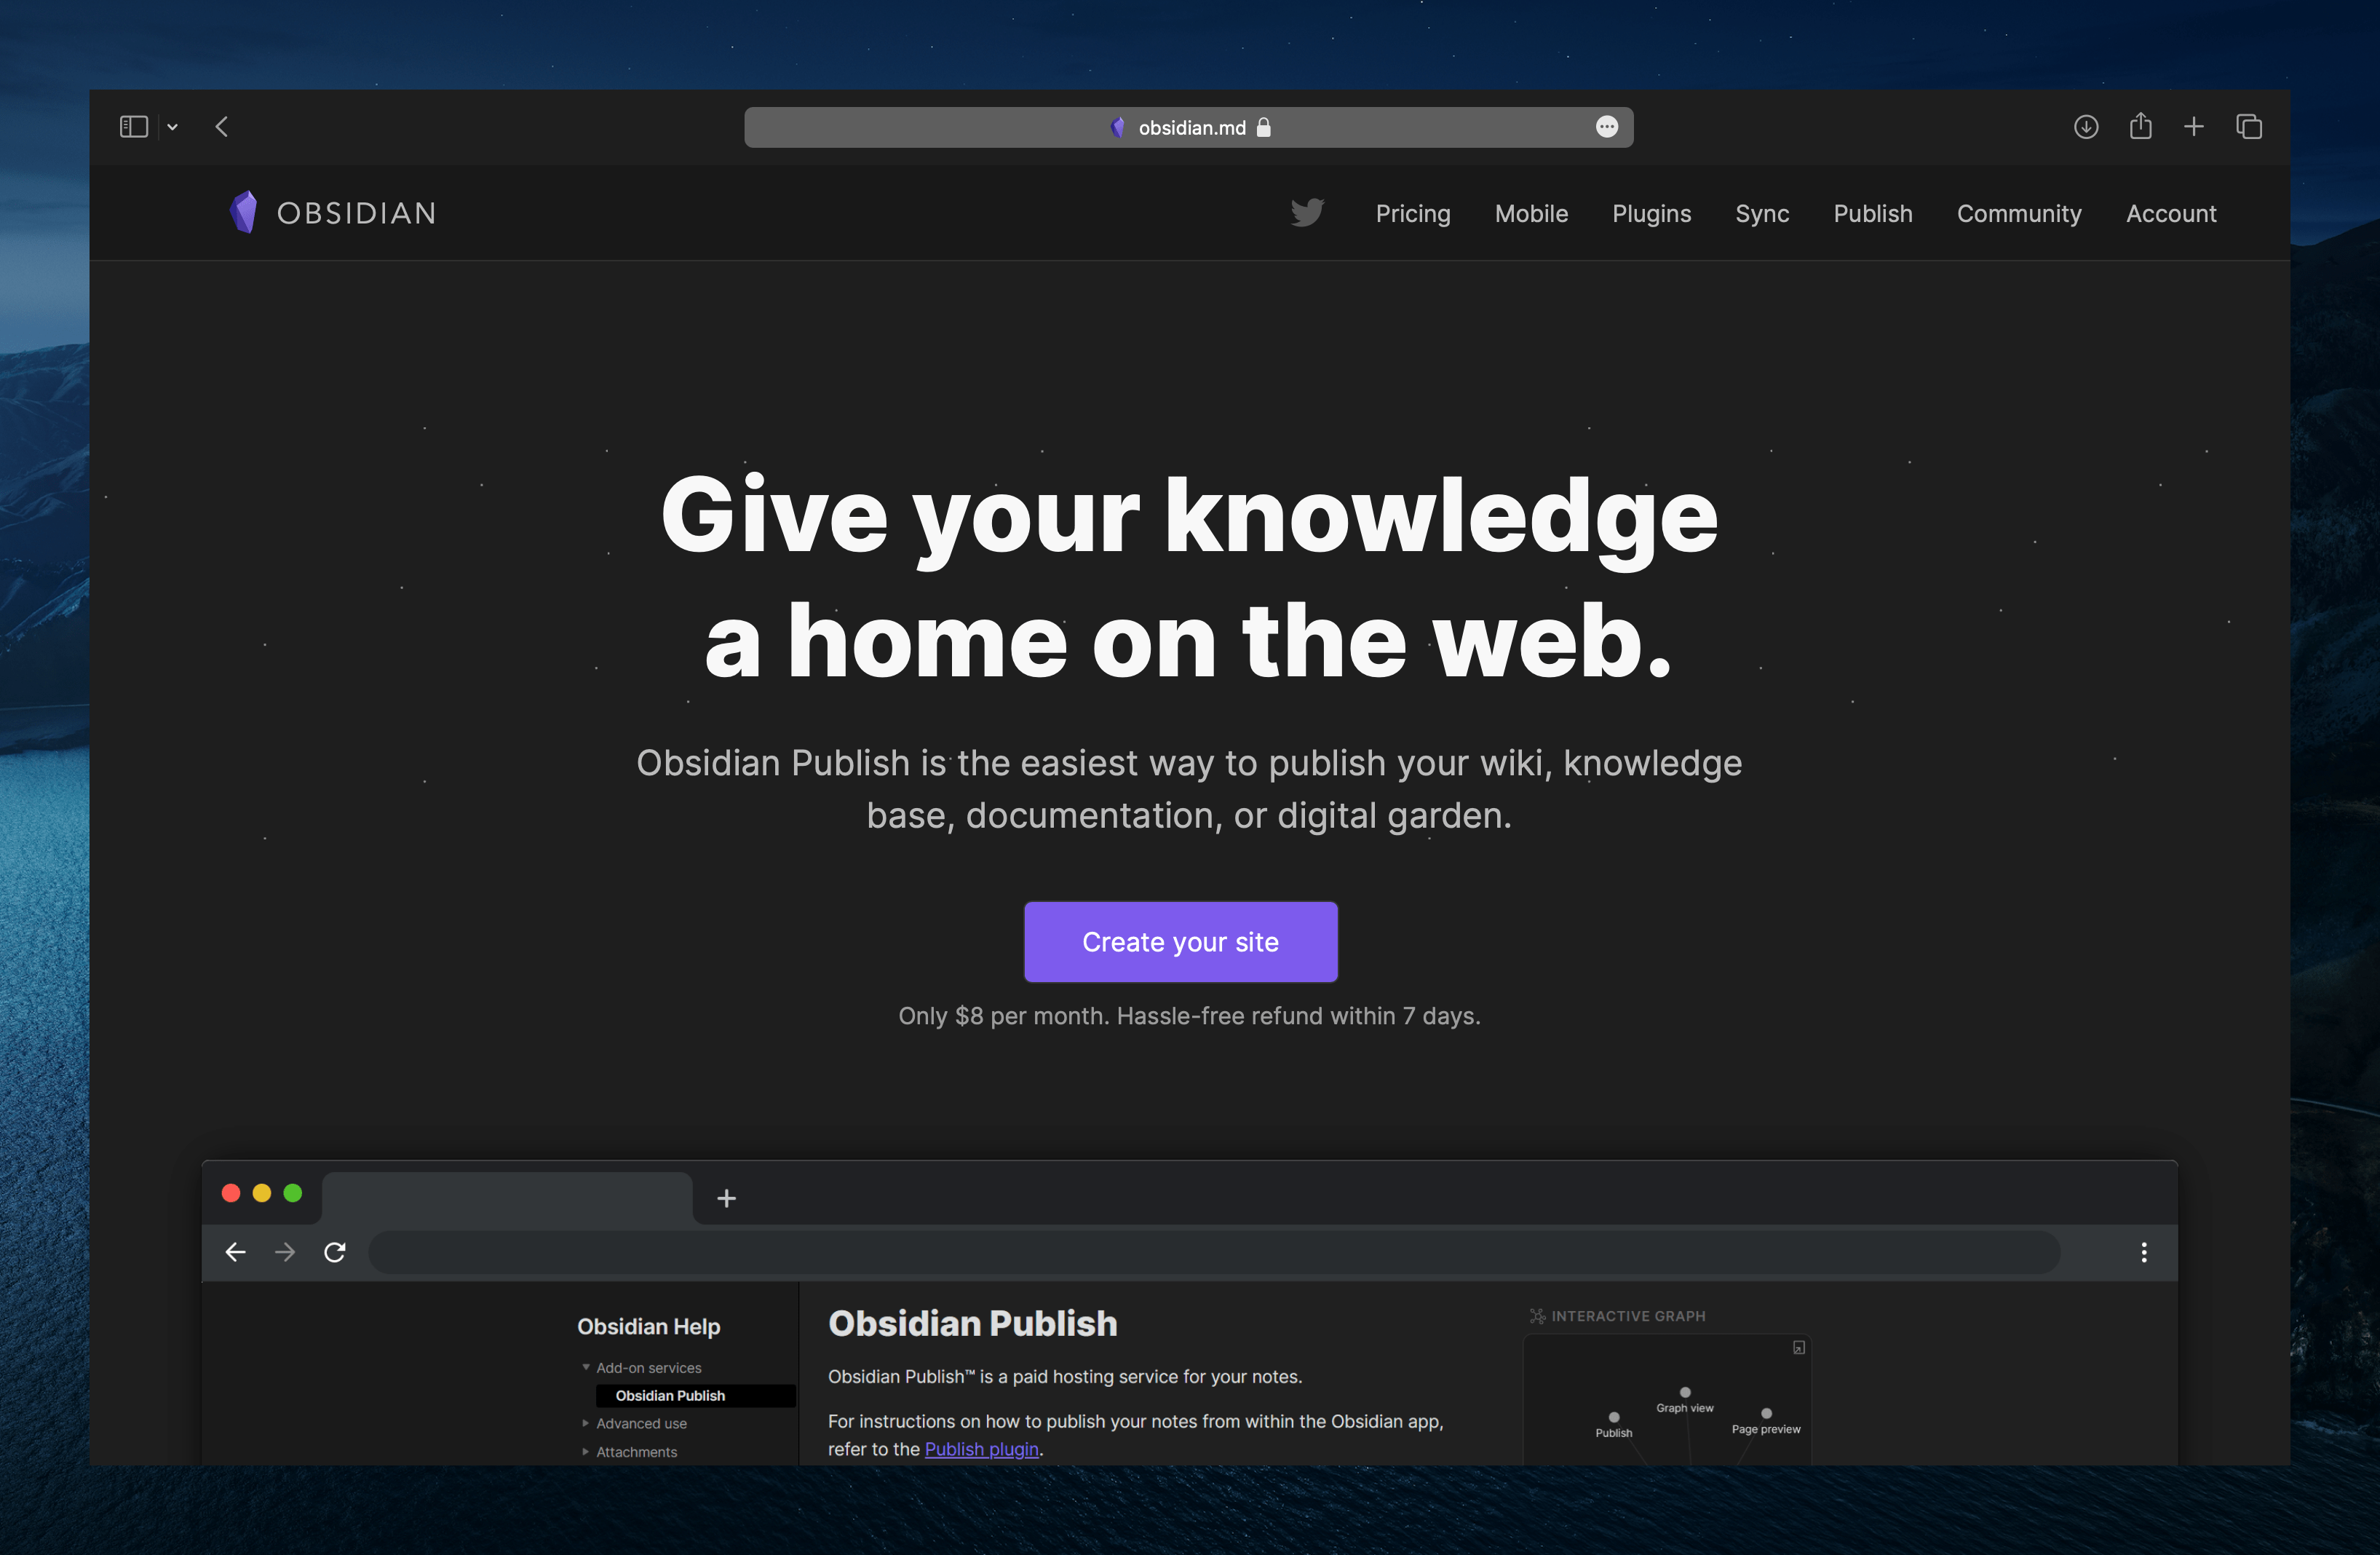
Task: Click the Create your site button
Action: coord(1180,941)
